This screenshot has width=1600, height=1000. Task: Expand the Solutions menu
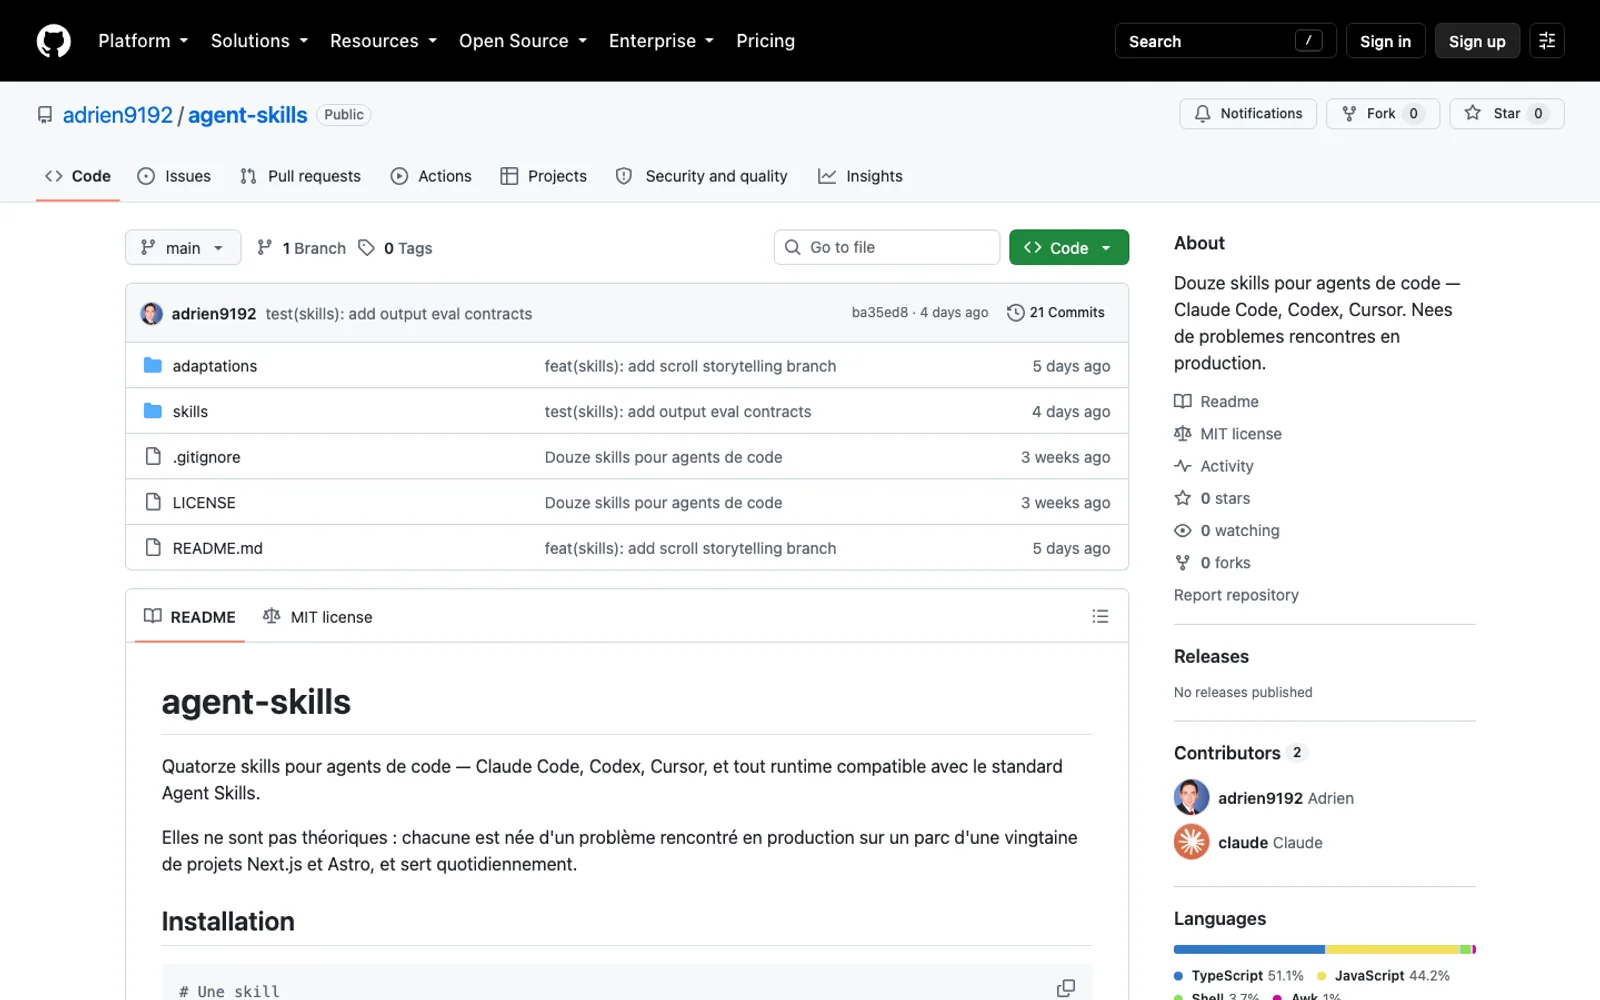point(259,41)
